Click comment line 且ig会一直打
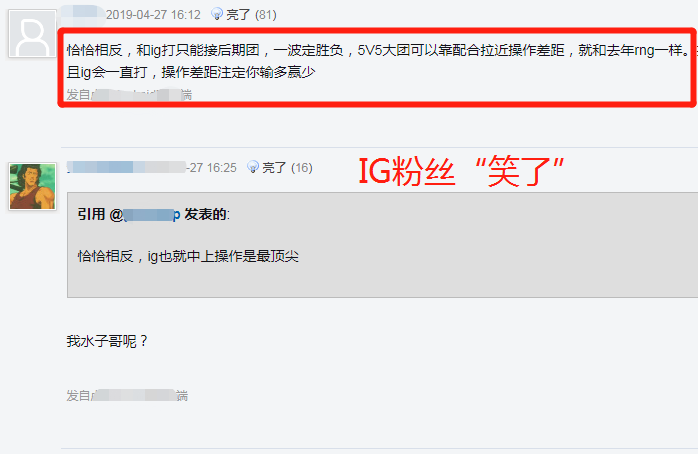The width and height of the screenshot is (698, 454). 191,72
